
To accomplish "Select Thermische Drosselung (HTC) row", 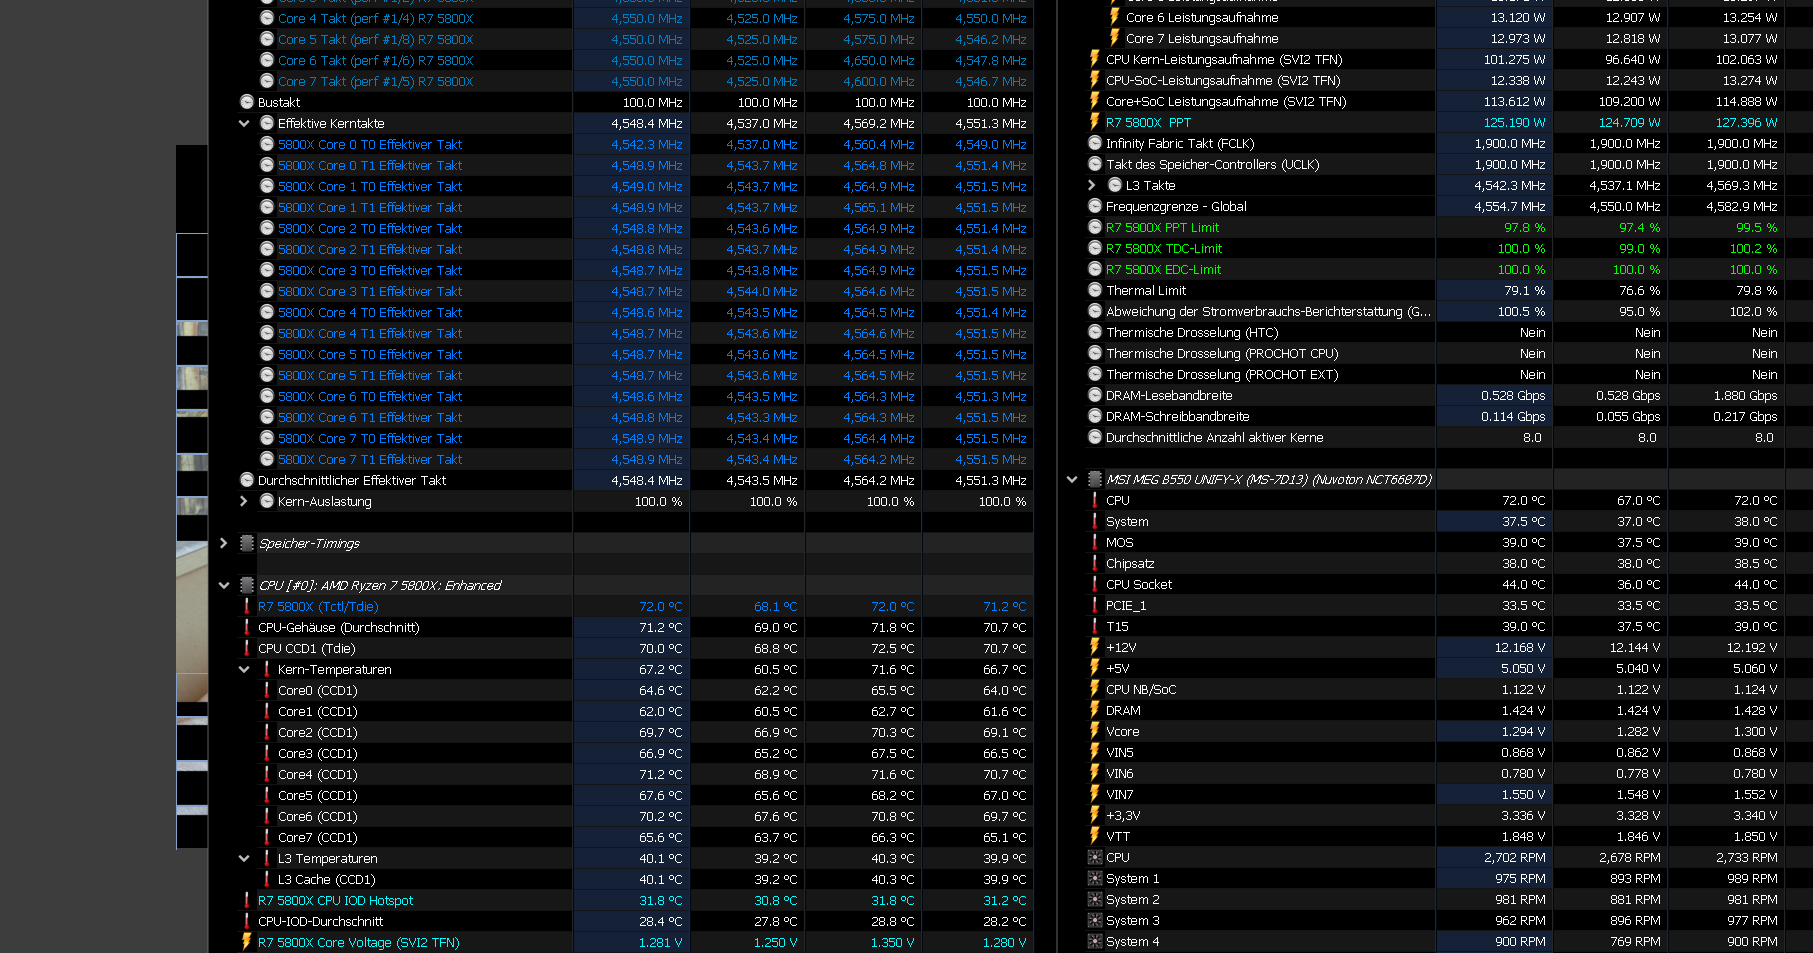I will (x=1435, y=332).
